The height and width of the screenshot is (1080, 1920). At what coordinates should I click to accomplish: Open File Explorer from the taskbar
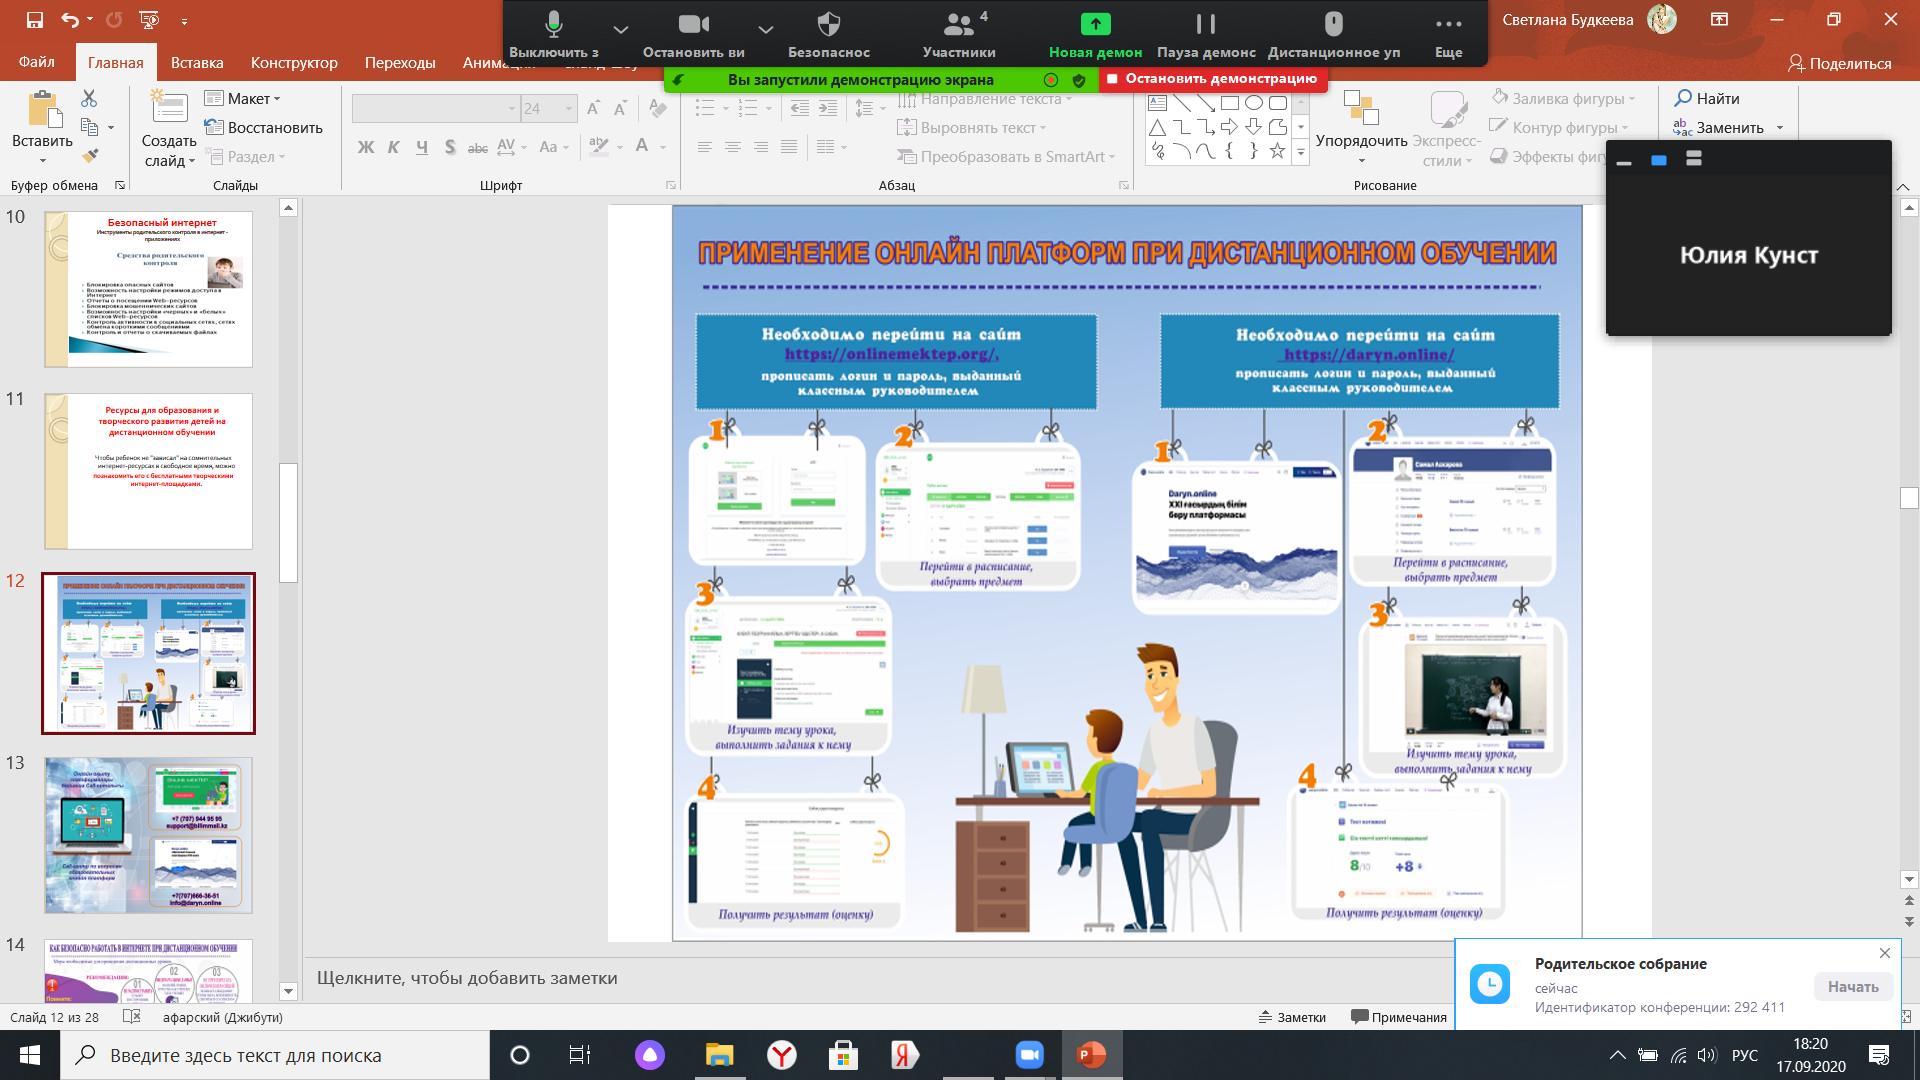[719, 1055]
